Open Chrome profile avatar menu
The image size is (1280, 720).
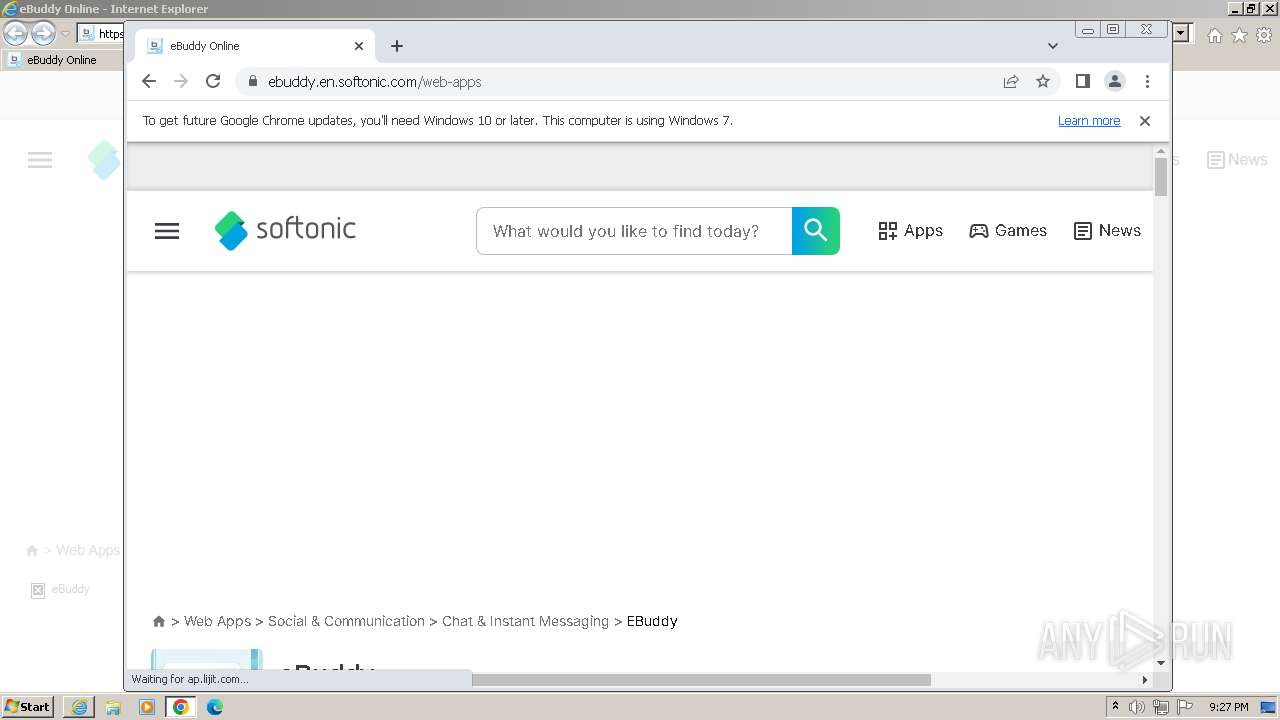(x=1115, y=81)
